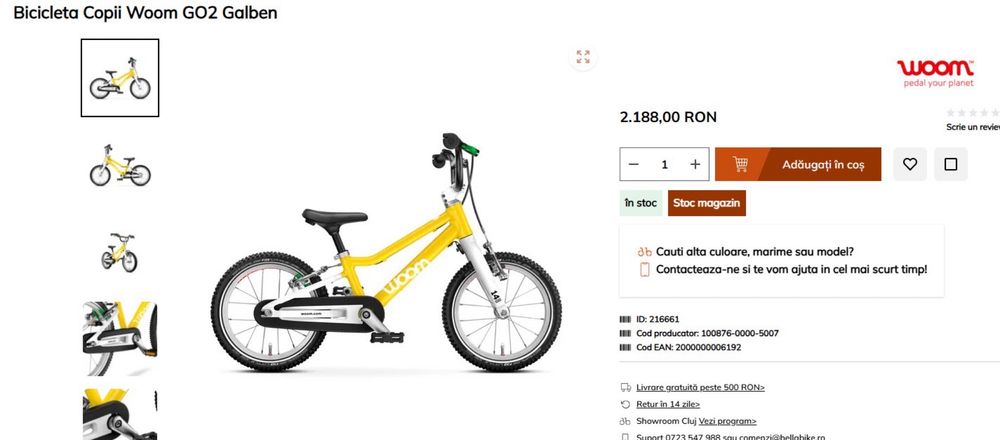Select first bike thumbnail facing right
This screenshot has width=1000, height=440.
click(120, 78)
